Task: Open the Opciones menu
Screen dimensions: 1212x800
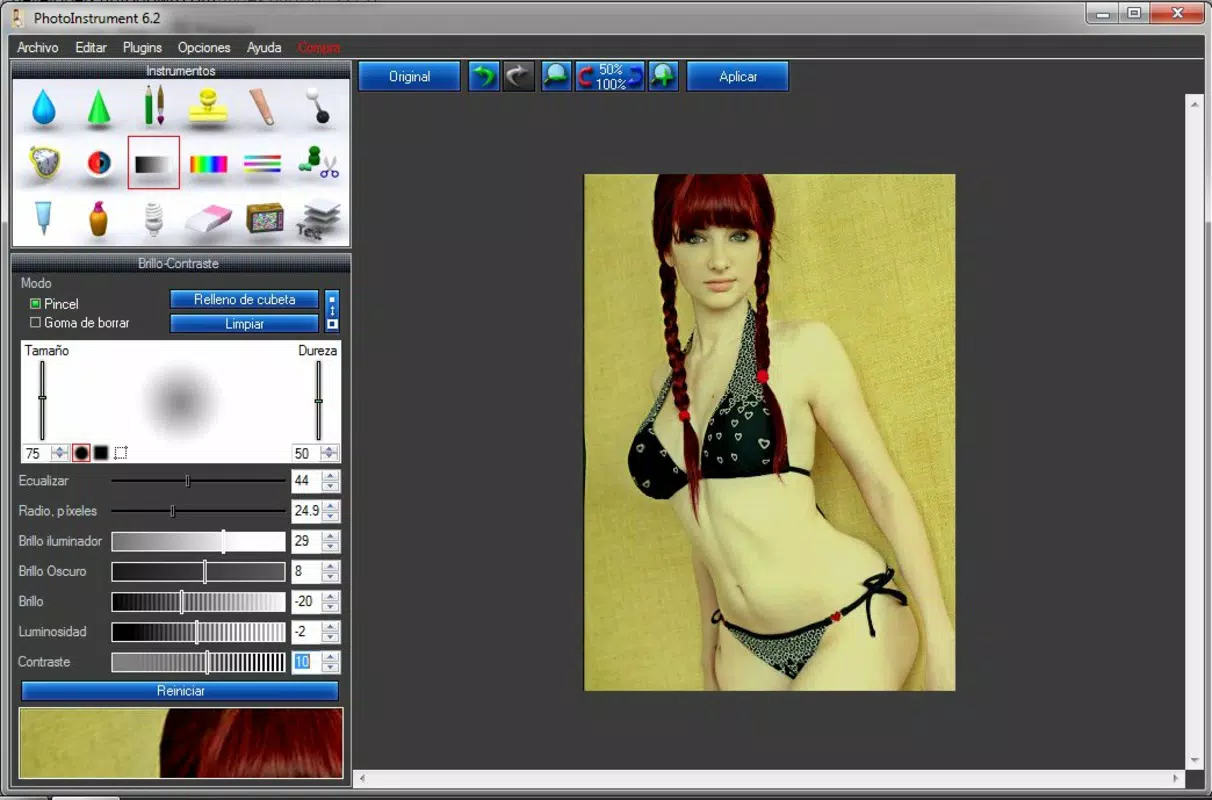Action: tap(204, 47)
